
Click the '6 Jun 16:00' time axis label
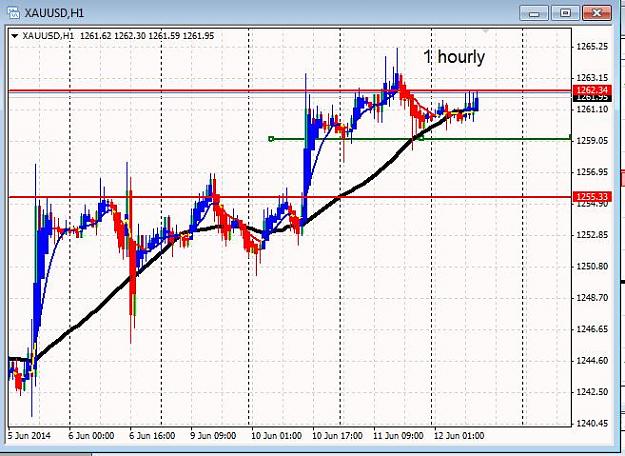pos(152,436)
